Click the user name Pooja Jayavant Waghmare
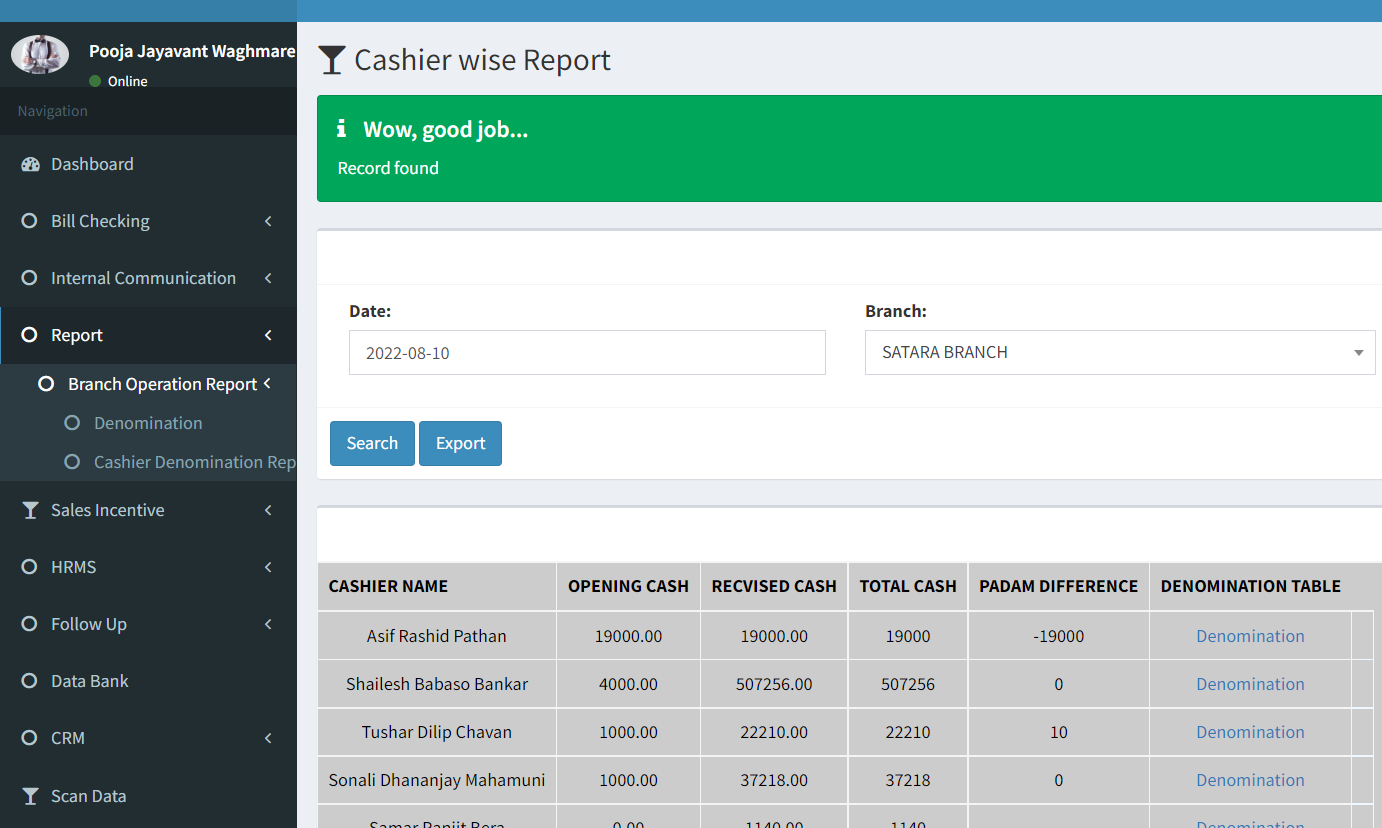This screenshot has width=1382, height=828. coord(192,51)
